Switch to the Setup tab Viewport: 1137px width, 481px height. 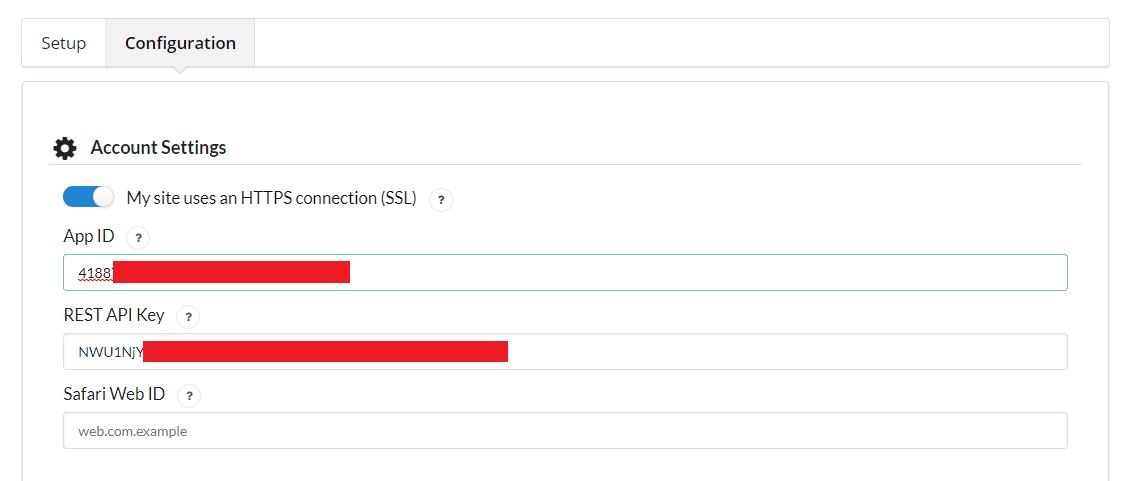click(64, 43)
